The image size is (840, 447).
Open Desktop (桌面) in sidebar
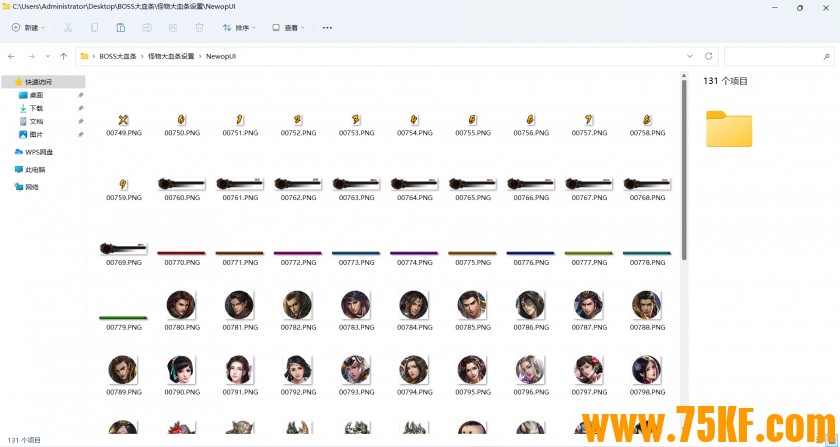(36, 95)
